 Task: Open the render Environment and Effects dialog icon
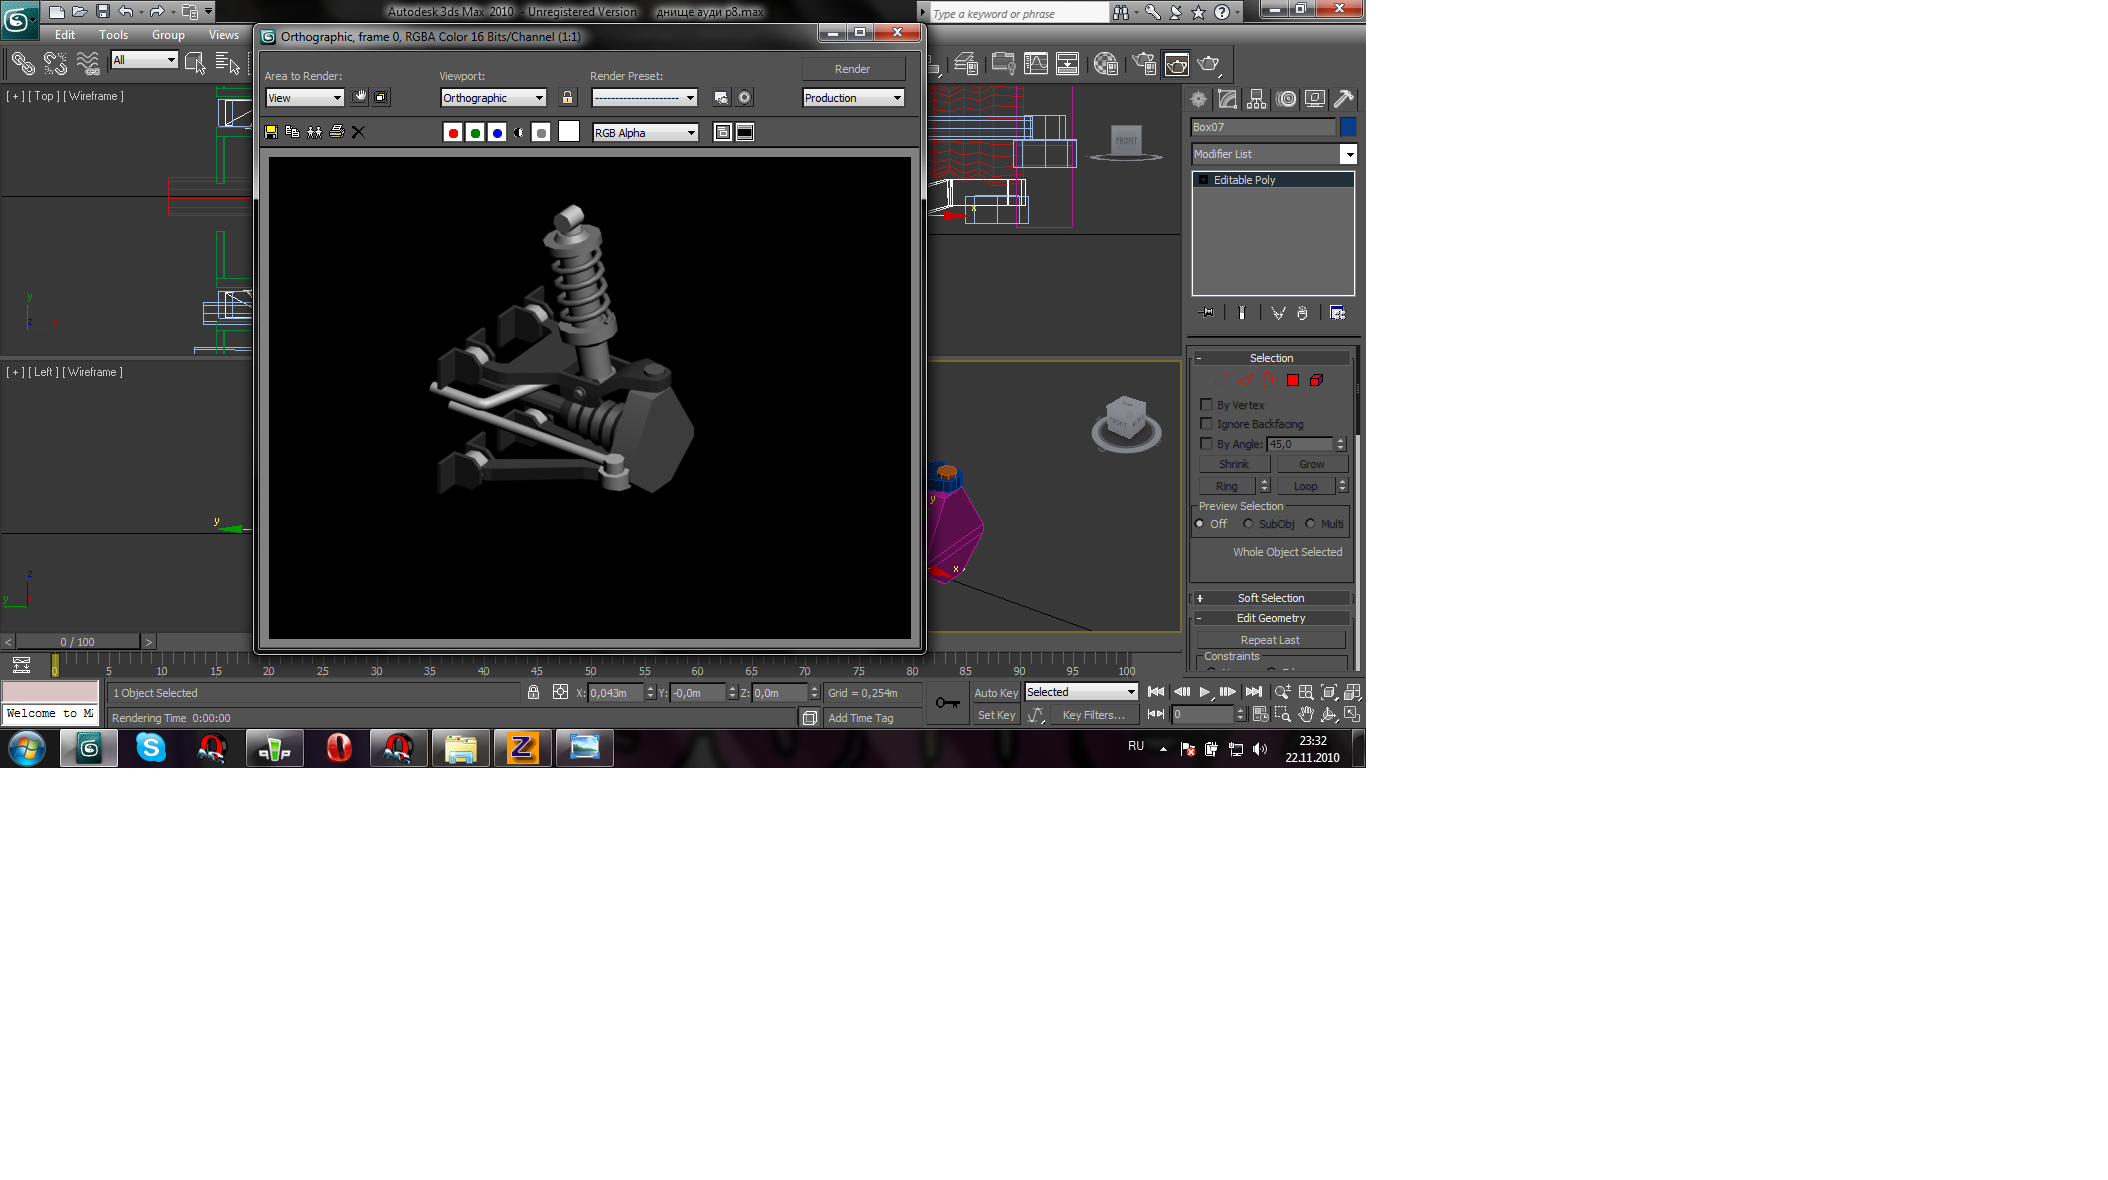744,98
